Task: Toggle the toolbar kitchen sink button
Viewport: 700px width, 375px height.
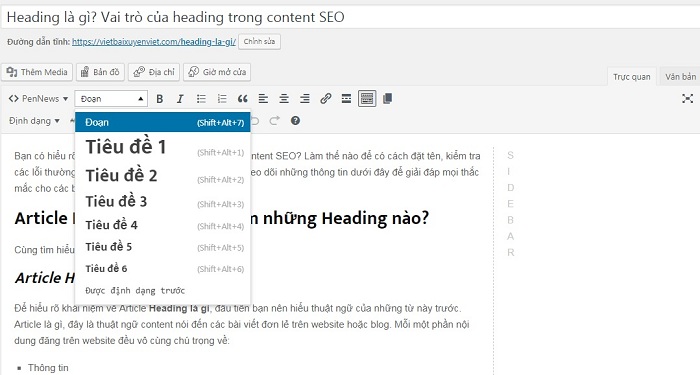Action: pyautogui.click(x=367, y=99)
